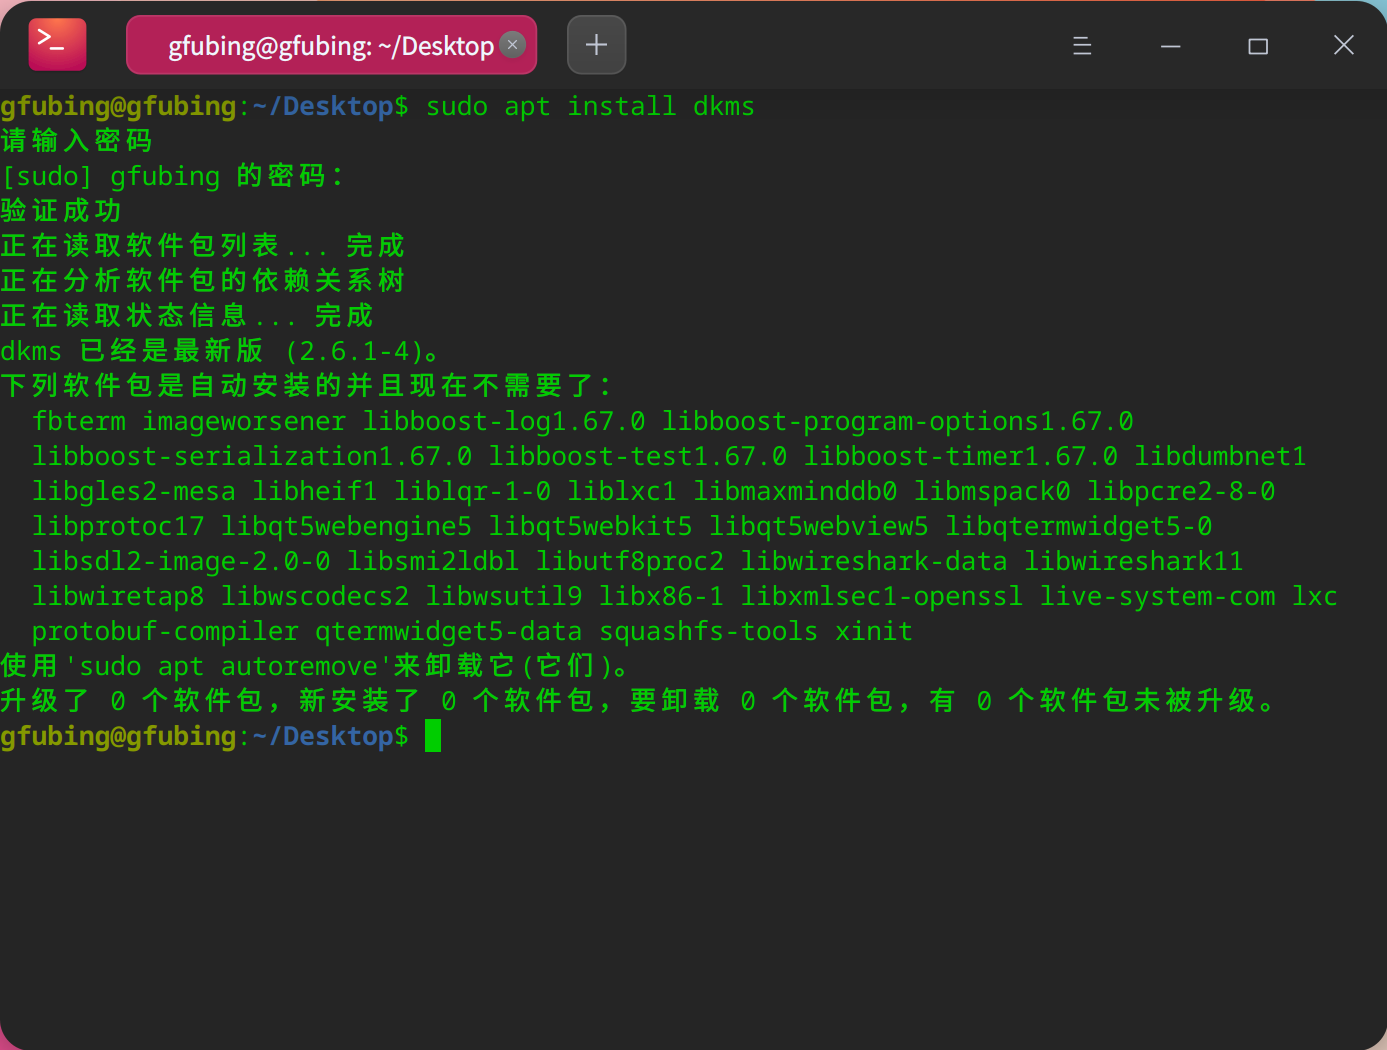Click the package name 'lxc'
This screenshot has width=1387, height=1050.
tap(1315, 596)
